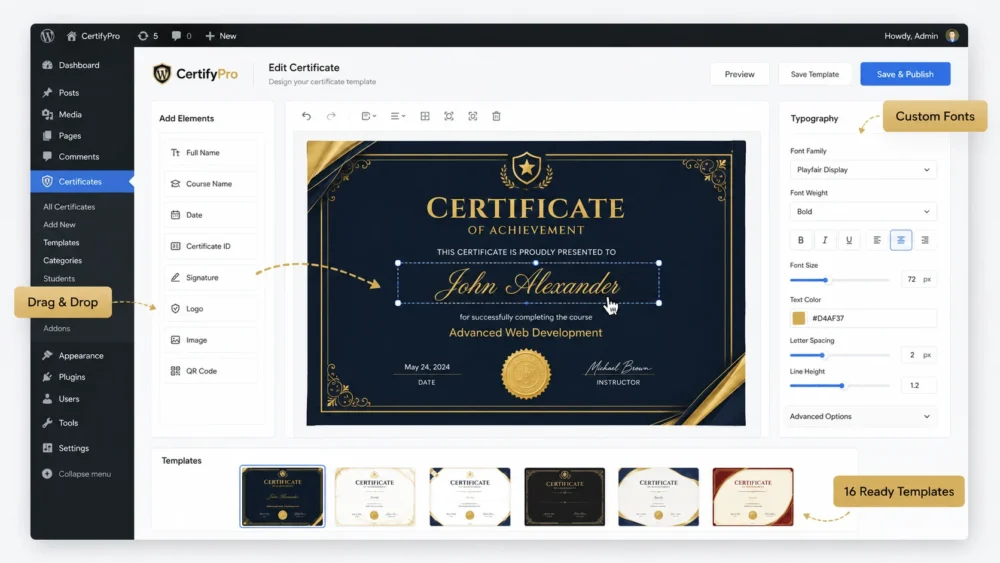Expand Advanced Options section
1000x563 pixels.
[x=863, y=416]
